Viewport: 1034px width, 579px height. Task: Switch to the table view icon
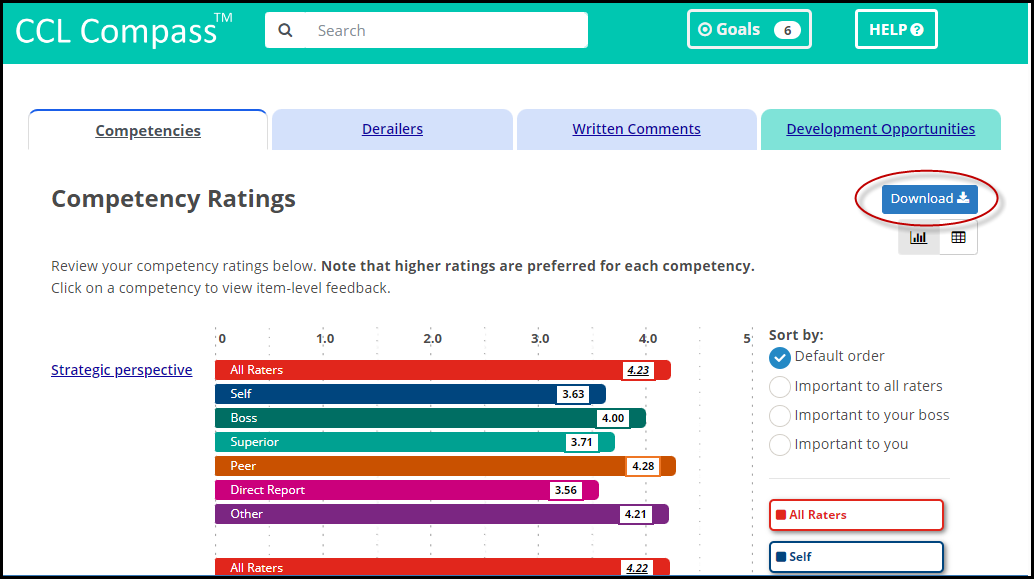[957, 237]
